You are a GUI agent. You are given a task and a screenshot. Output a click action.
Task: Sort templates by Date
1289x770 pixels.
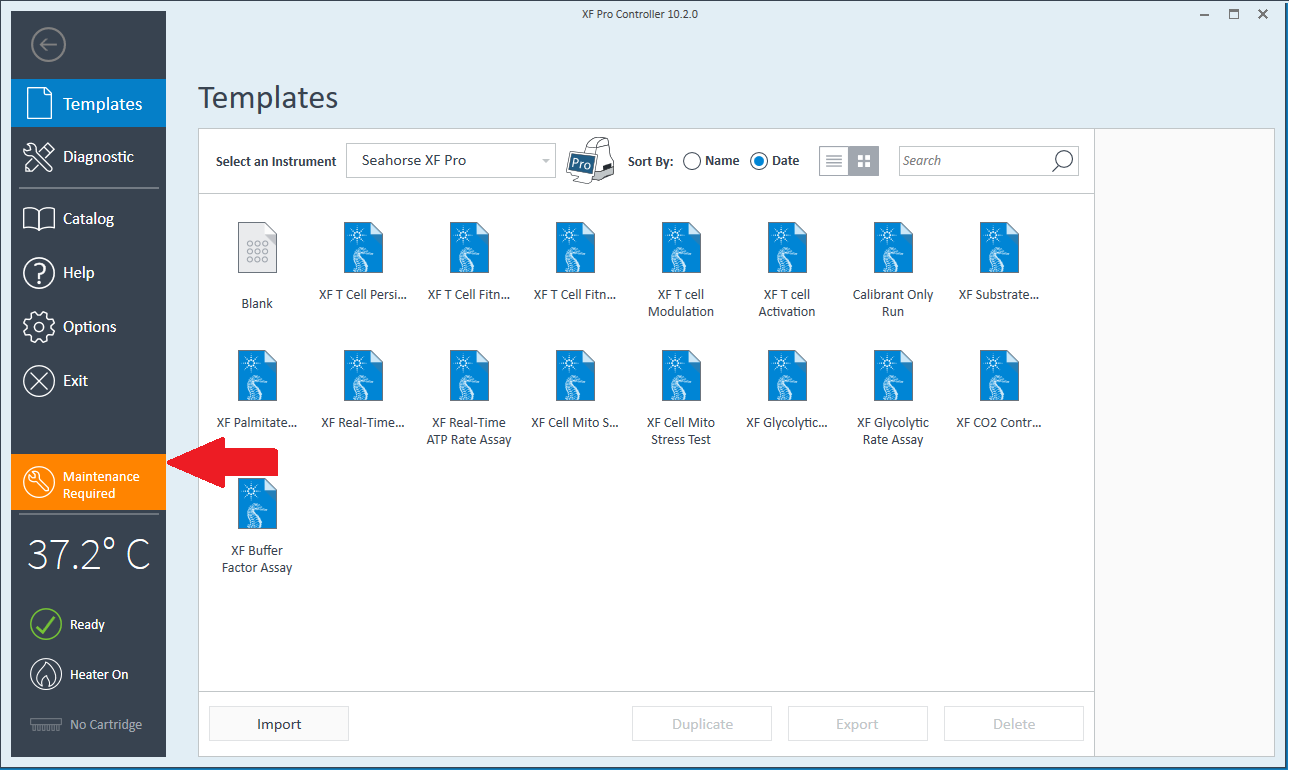(x=759, y=161)
